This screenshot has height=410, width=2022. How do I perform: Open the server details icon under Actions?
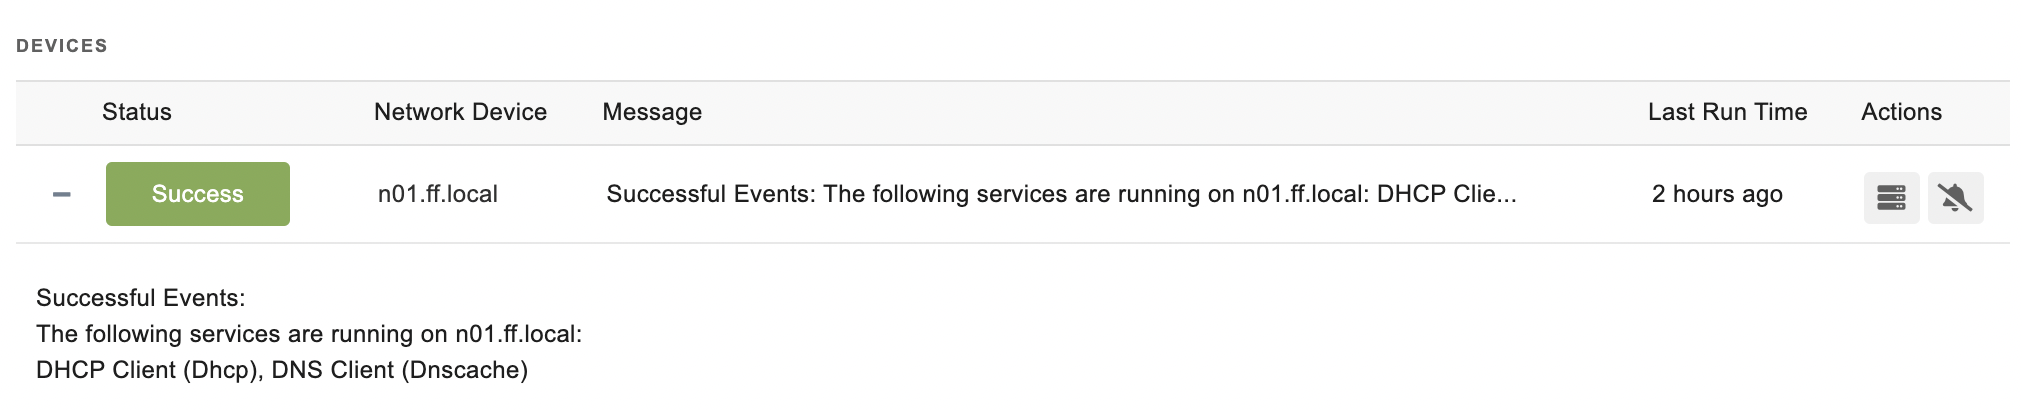click(1891, 197)
